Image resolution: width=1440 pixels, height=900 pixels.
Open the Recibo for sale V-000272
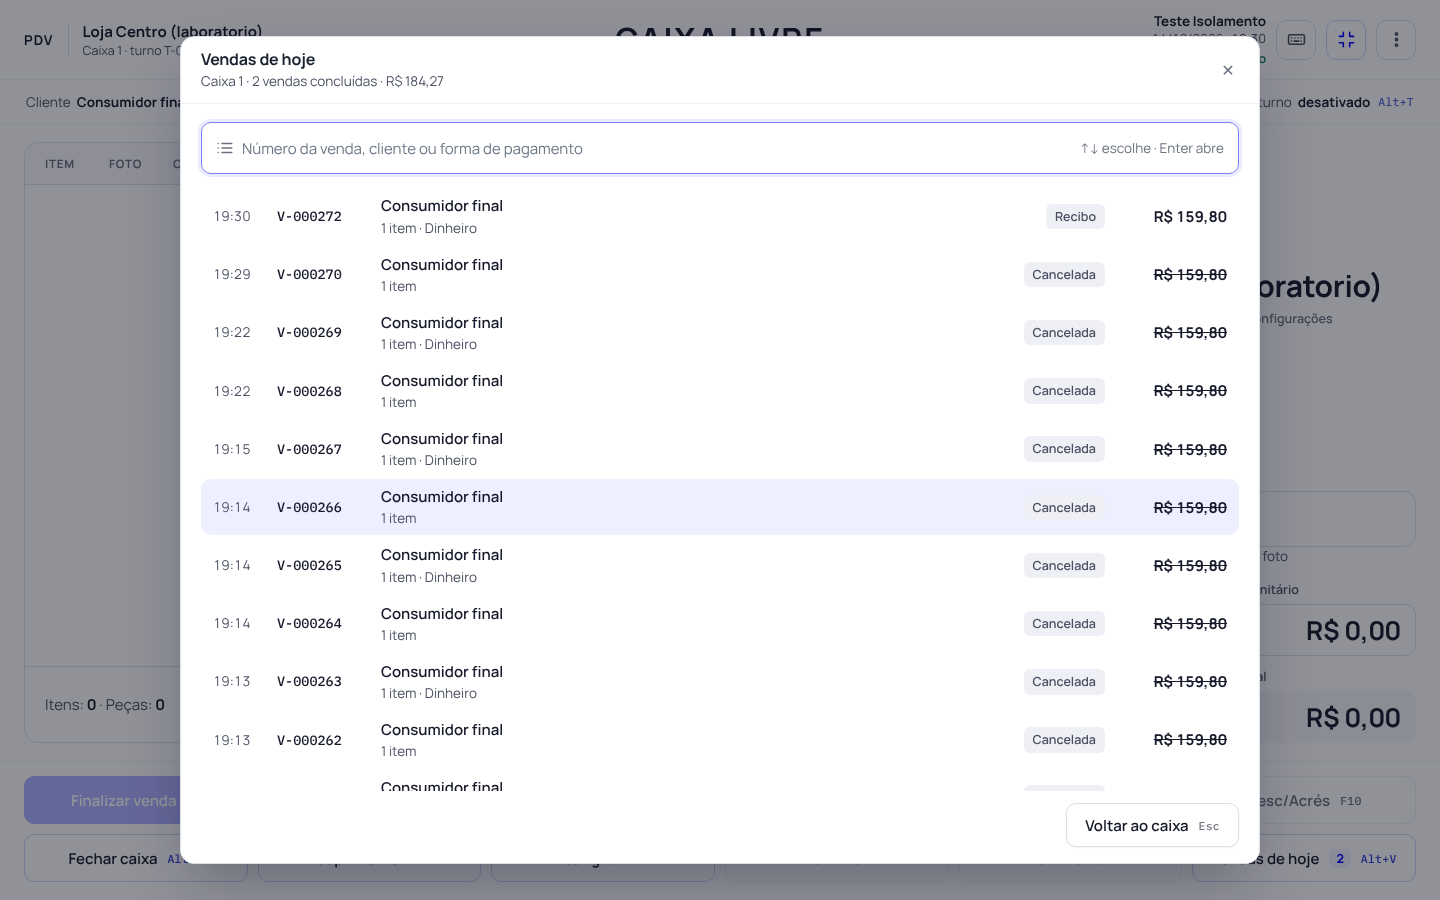pos(1075,216)
